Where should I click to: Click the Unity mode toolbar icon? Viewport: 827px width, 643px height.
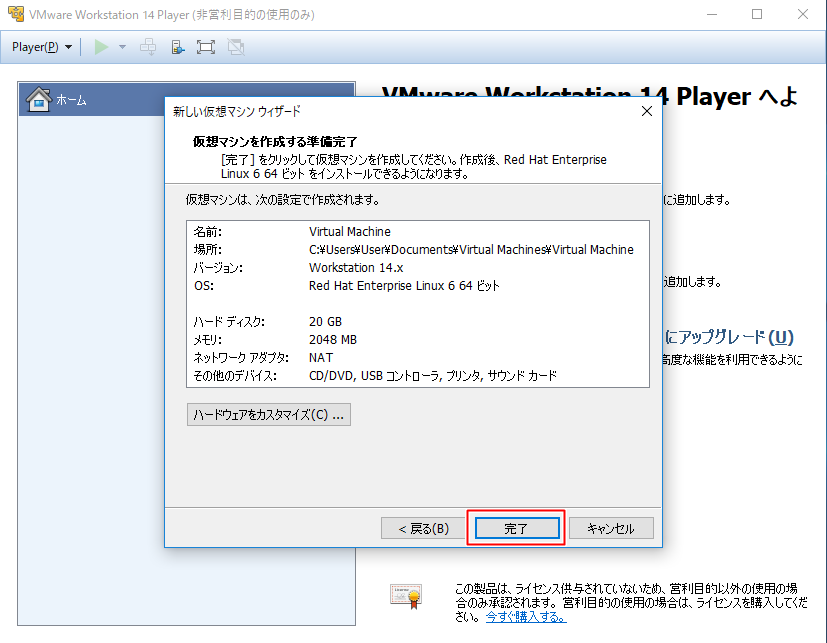(x=236, y=47)
